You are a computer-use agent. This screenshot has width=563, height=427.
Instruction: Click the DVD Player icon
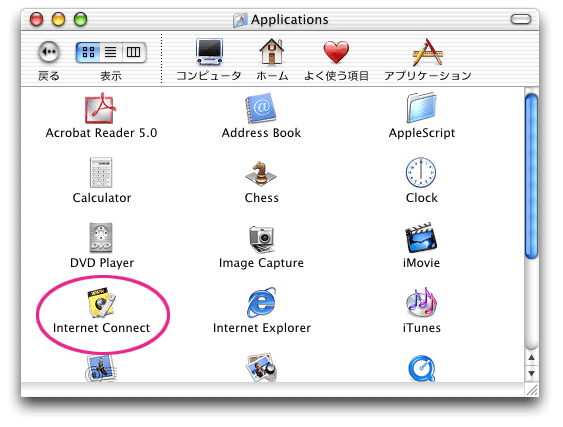(x=101, y=237)
